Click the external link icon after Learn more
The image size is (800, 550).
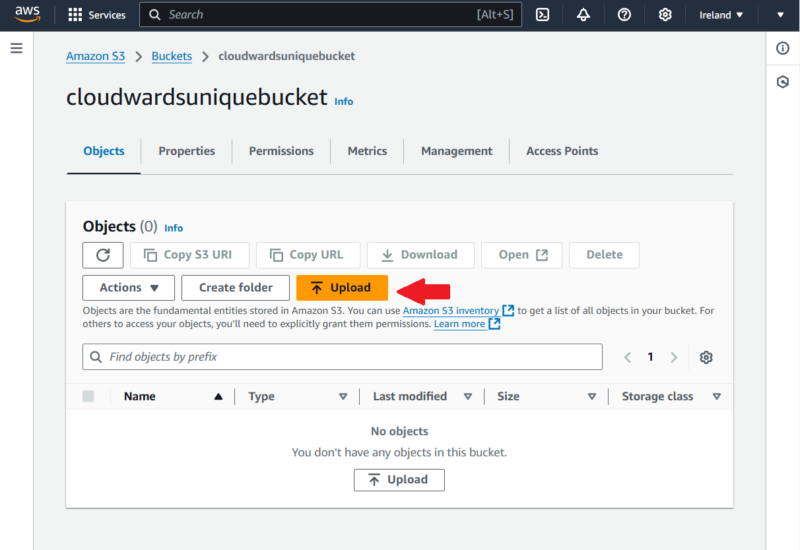coord(494,323)
